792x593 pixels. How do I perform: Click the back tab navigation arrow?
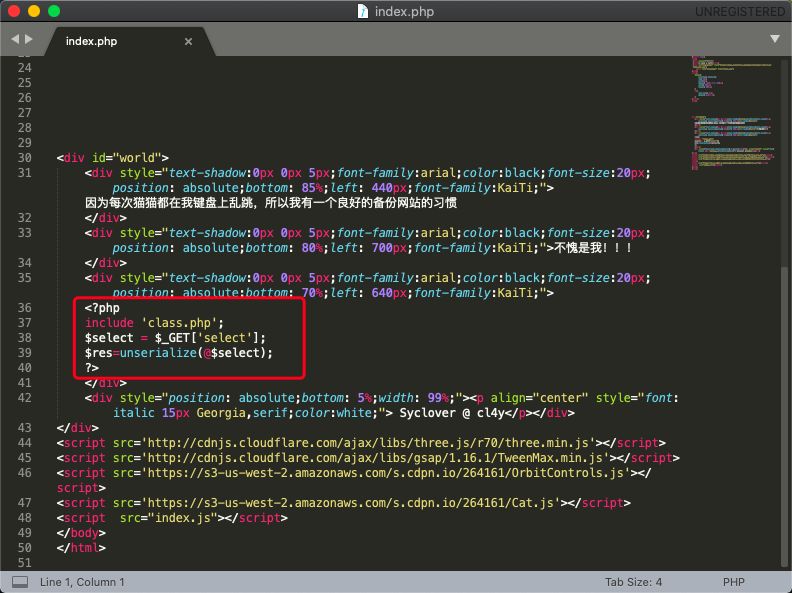15,39
